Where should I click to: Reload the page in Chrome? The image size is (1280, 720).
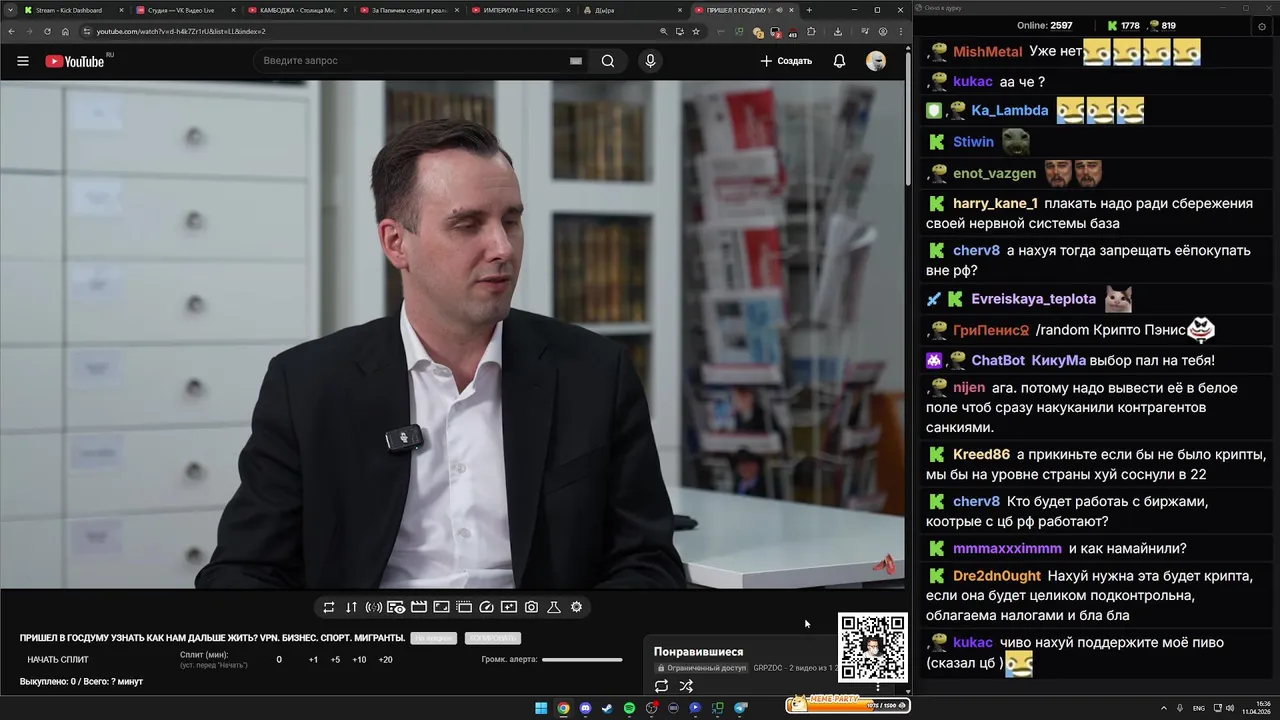click(47, 31)
